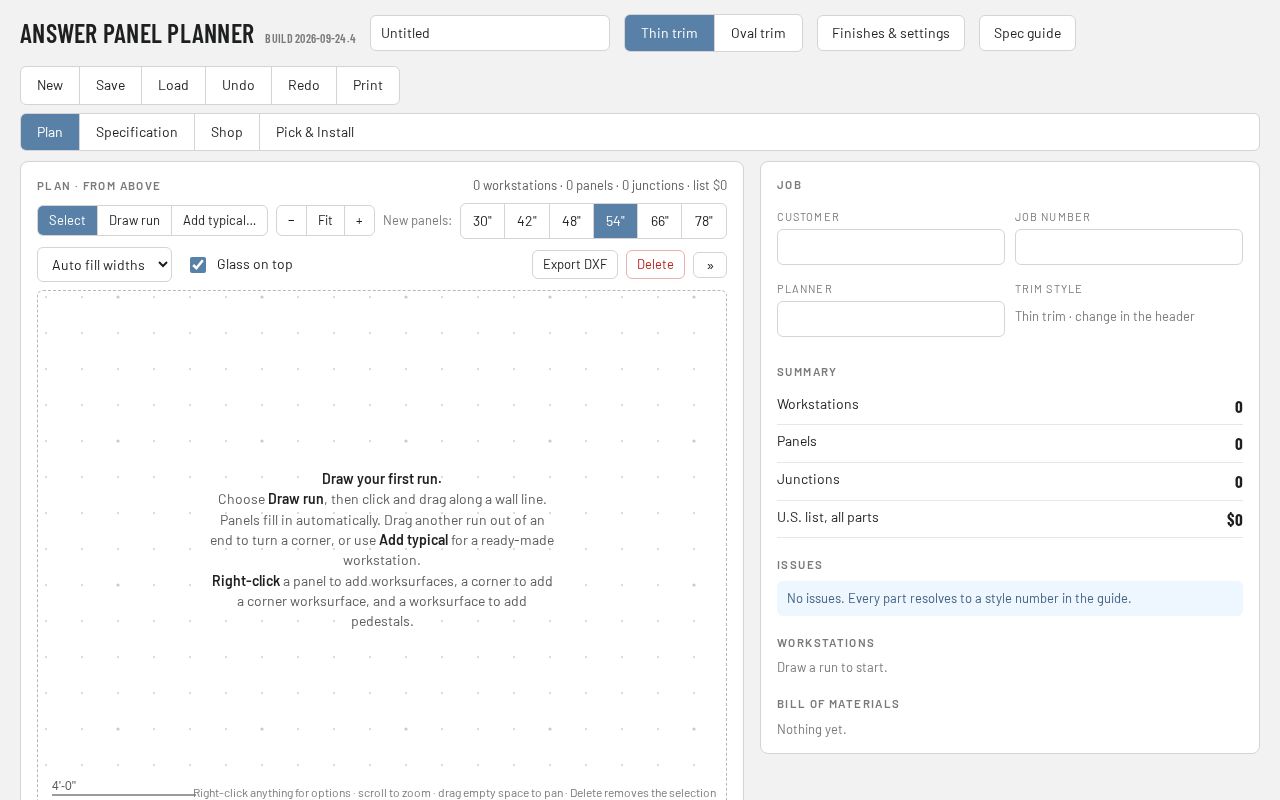
Task: Click the Customer input field
Action: pos(891,247)
